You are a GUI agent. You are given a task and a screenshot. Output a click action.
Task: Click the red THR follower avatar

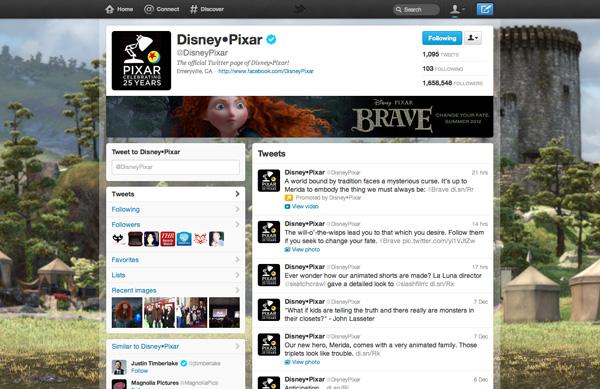[168, 239]
